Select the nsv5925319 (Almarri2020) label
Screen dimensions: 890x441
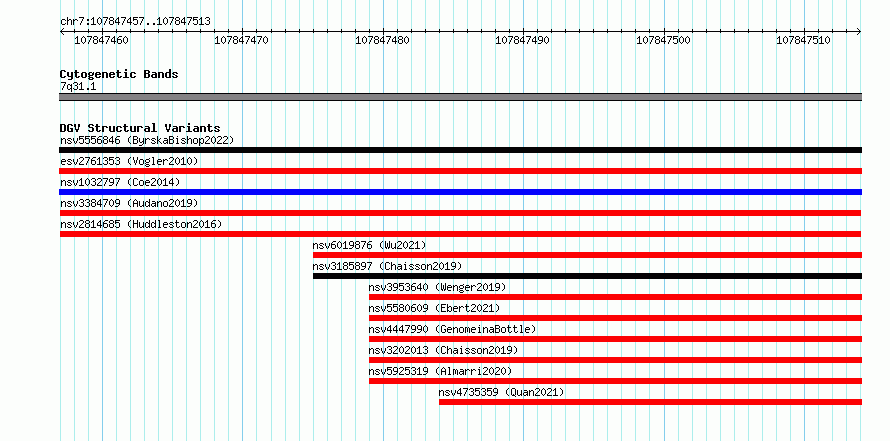coord(440,371)
